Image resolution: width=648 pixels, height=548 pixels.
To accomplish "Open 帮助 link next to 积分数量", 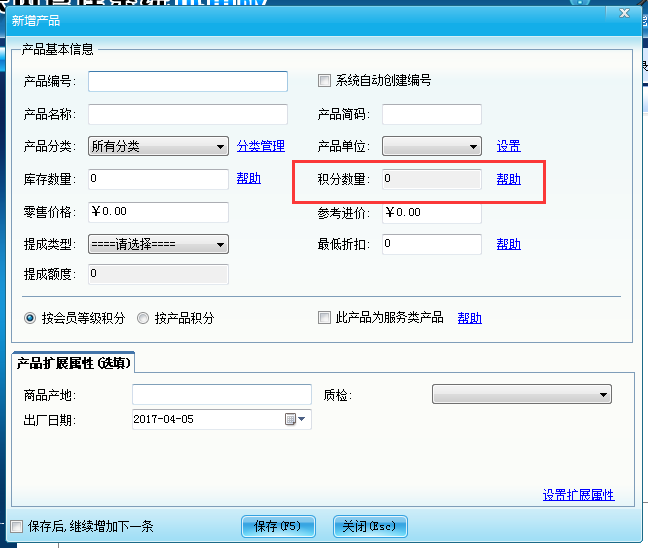I will click(509, 179).
